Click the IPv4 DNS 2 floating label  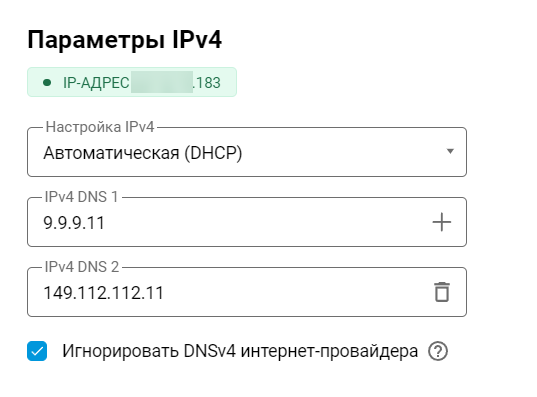point(82,267)
